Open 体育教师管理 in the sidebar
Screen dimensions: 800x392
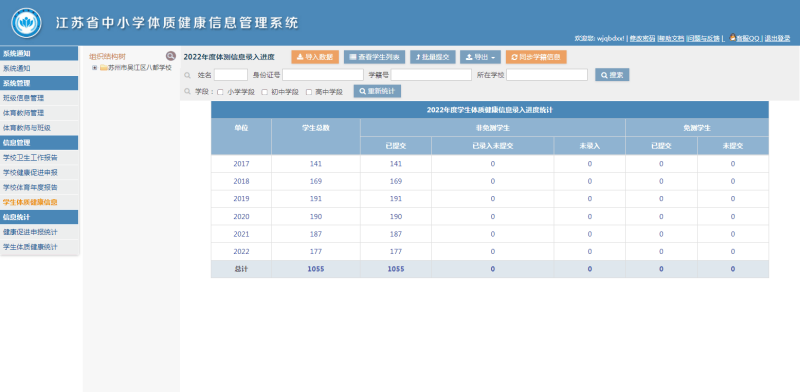[x=39, y=113]
